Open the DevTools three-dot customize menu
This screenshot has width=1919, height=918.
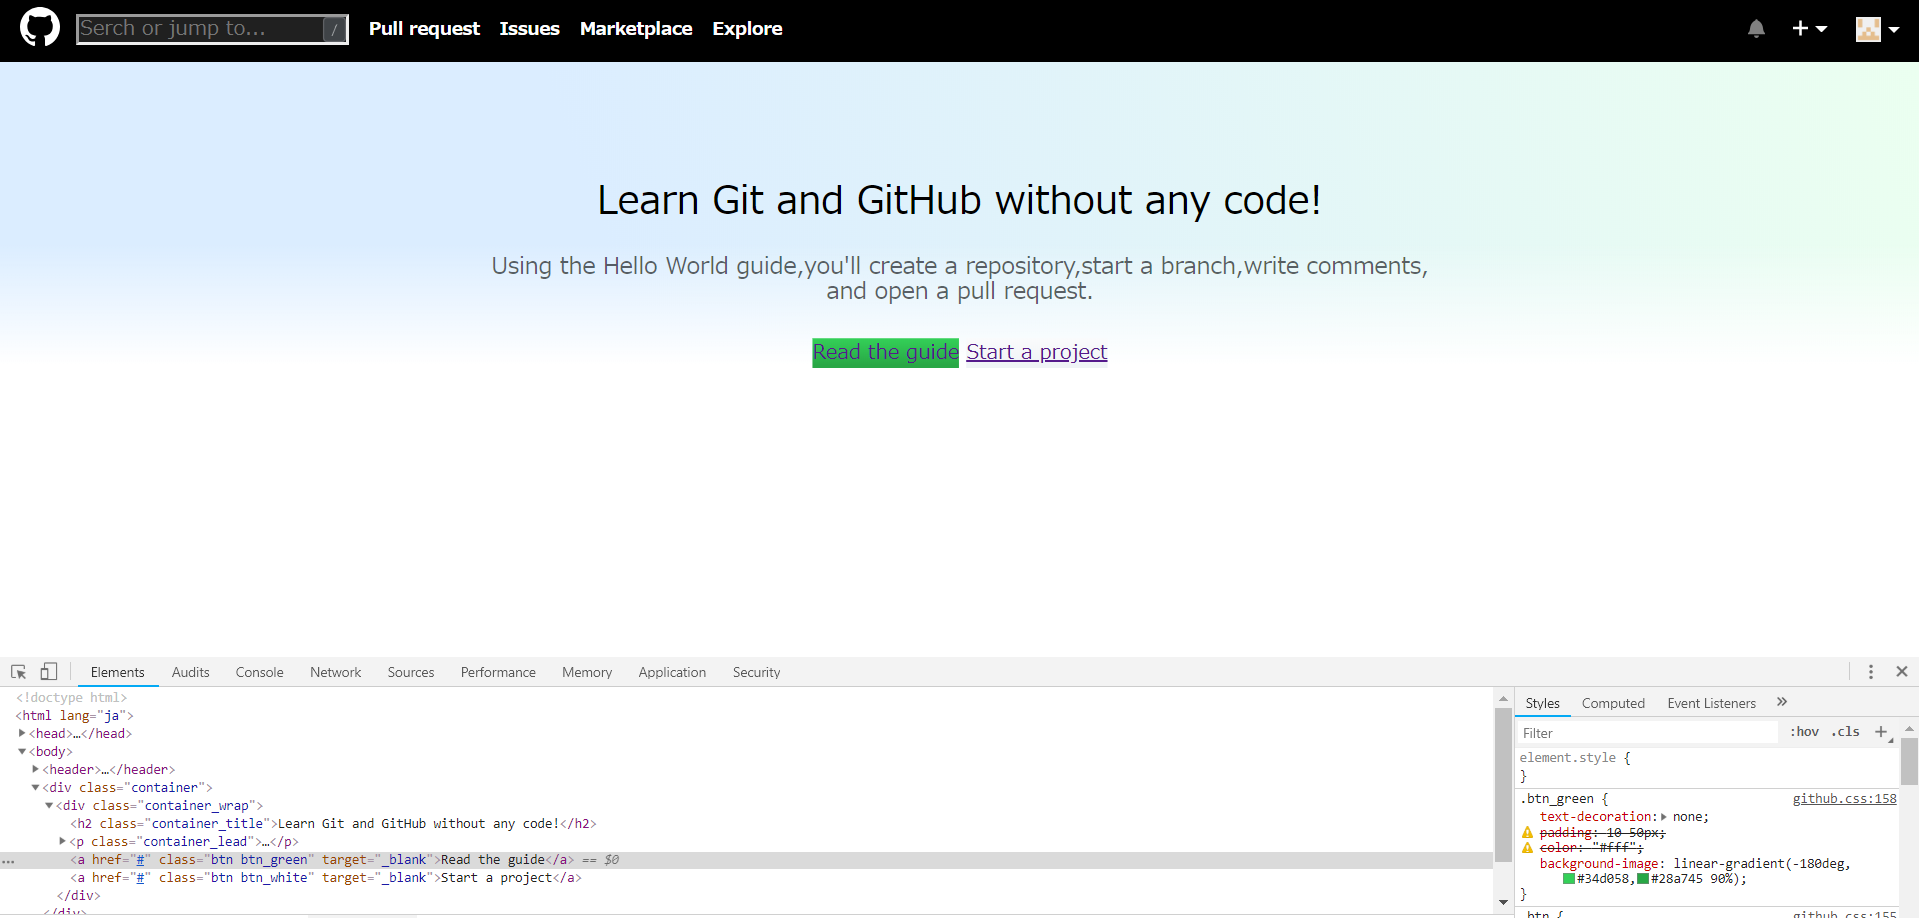tap(1870, 672)
